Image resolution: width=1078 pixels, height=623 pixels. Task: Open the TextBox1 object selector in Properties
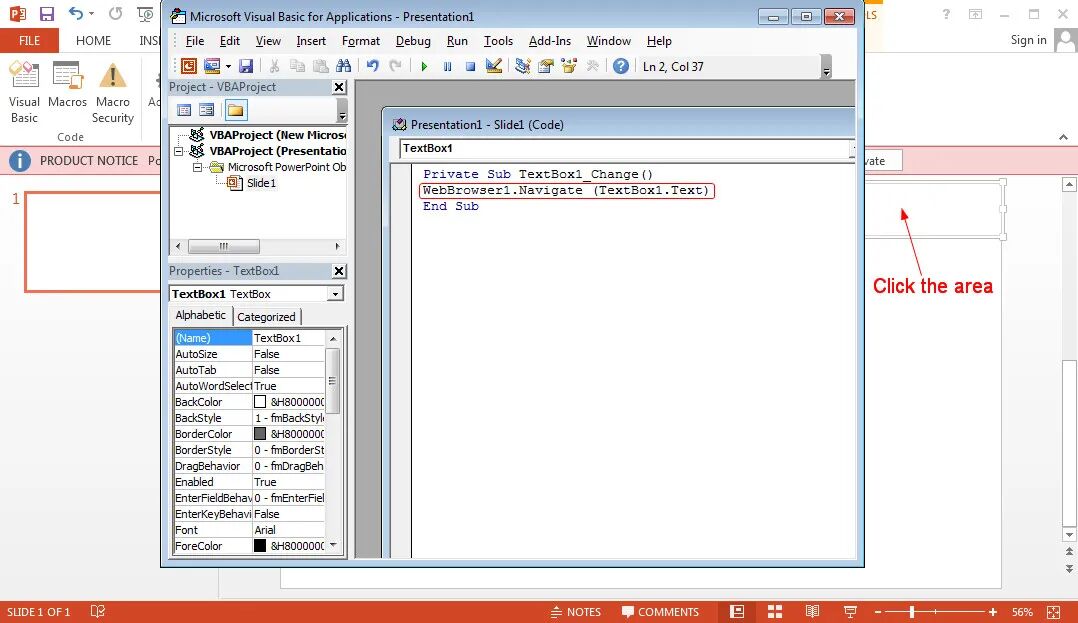335,294
